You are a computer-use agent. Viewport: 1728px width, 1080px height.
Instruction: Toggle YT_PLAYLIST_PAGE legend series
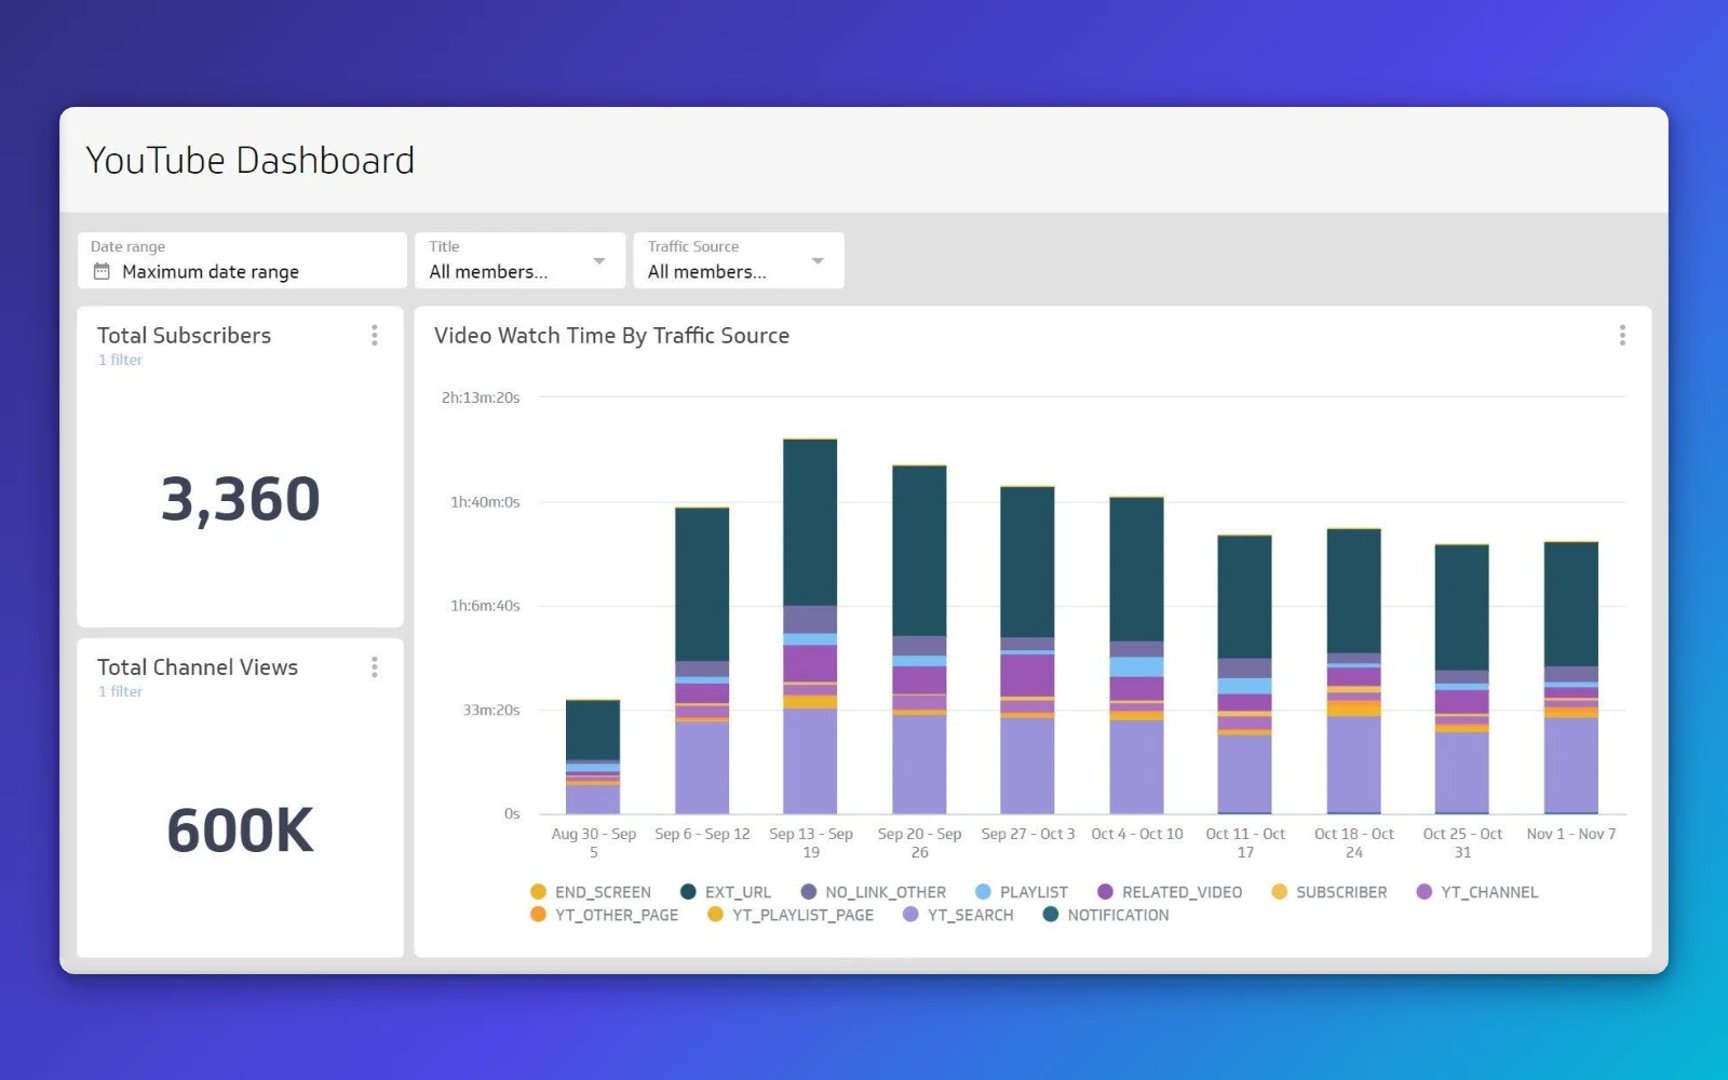[x=790, y=915]
